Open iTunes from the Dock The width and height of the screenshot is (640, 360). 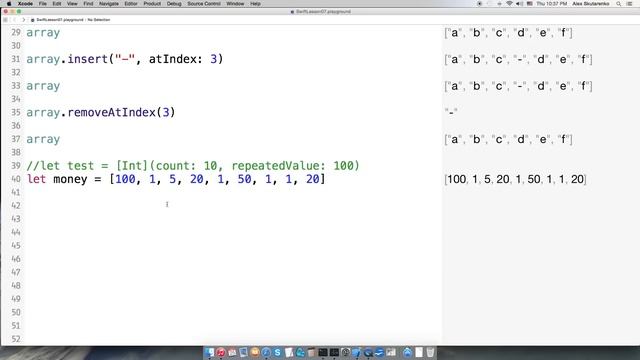[x=221, y=352]
